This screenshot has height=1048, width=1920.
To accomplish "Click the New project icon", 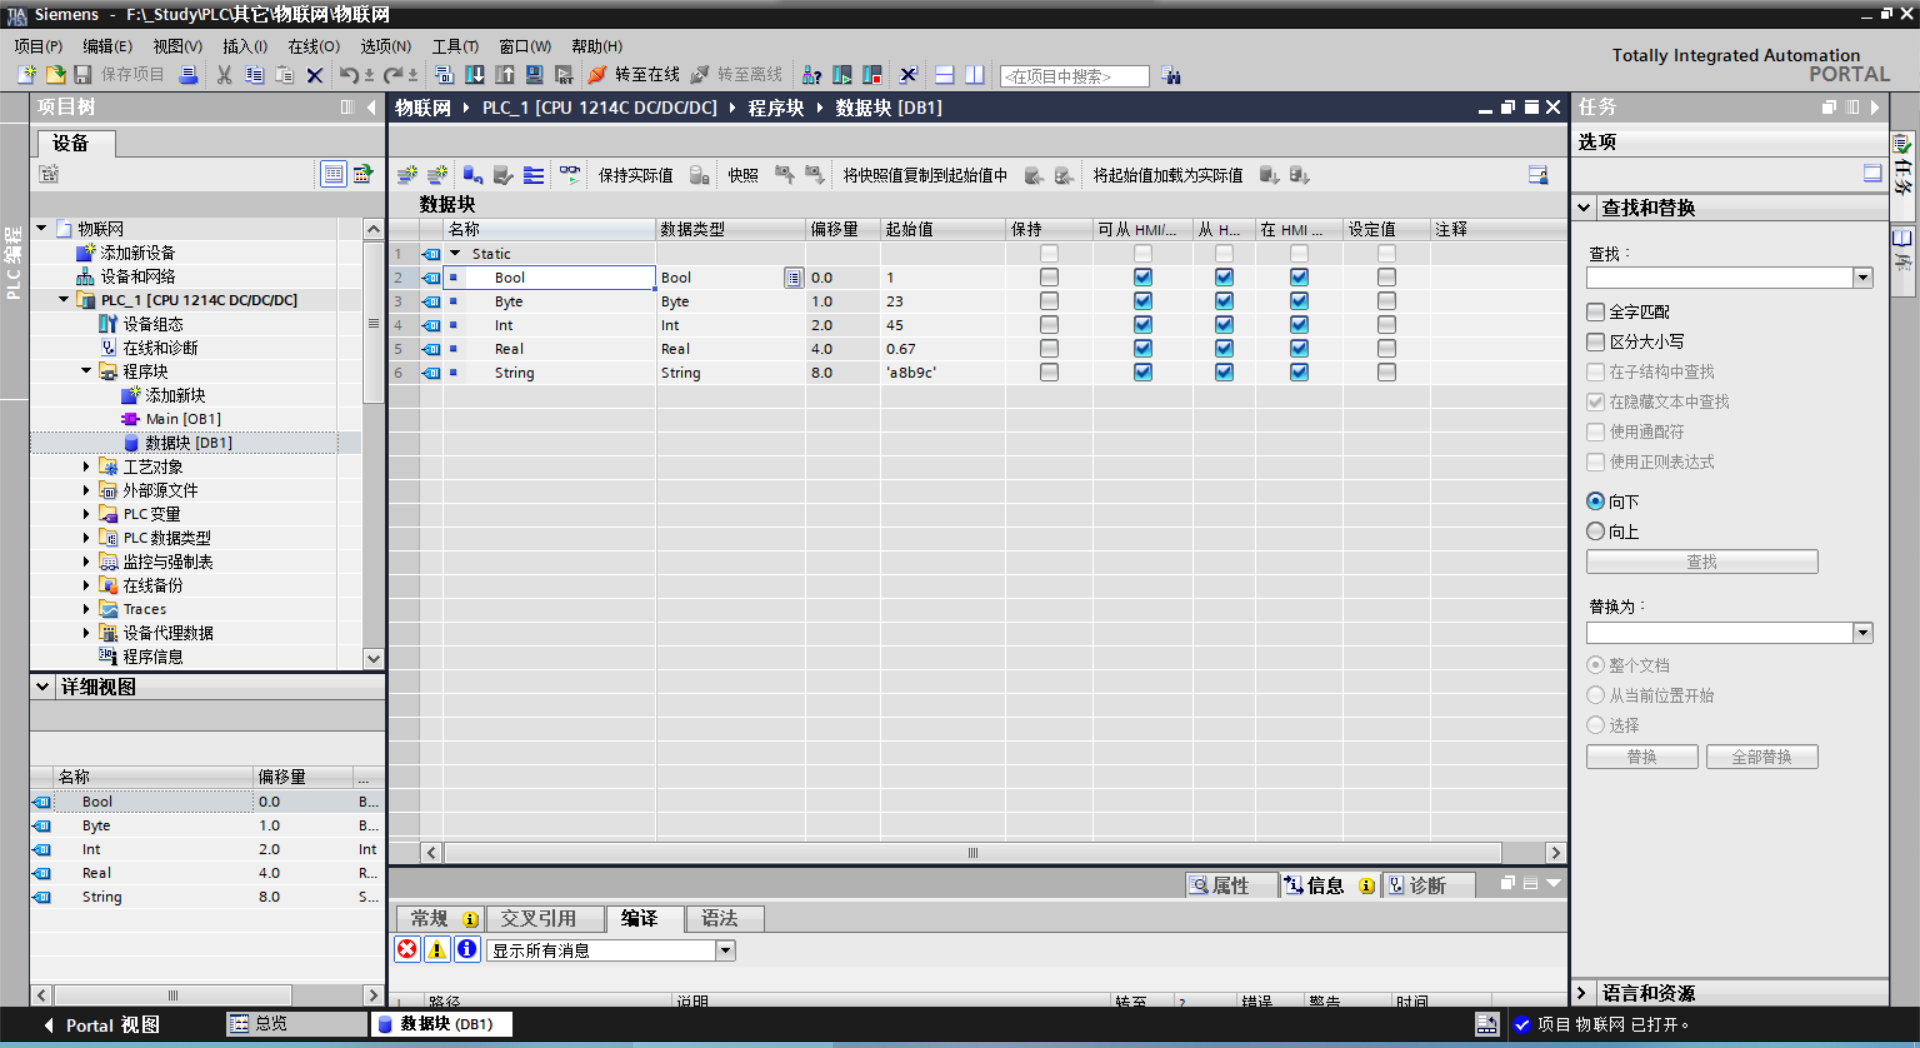I will 27,75.
